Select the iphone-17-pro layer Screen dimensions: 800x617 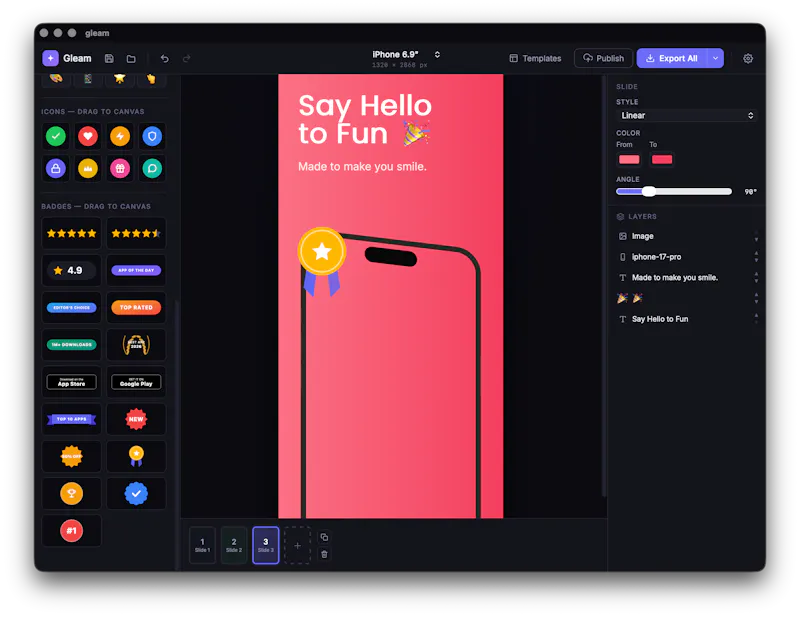pyautogui.click(x=683, y=257)
